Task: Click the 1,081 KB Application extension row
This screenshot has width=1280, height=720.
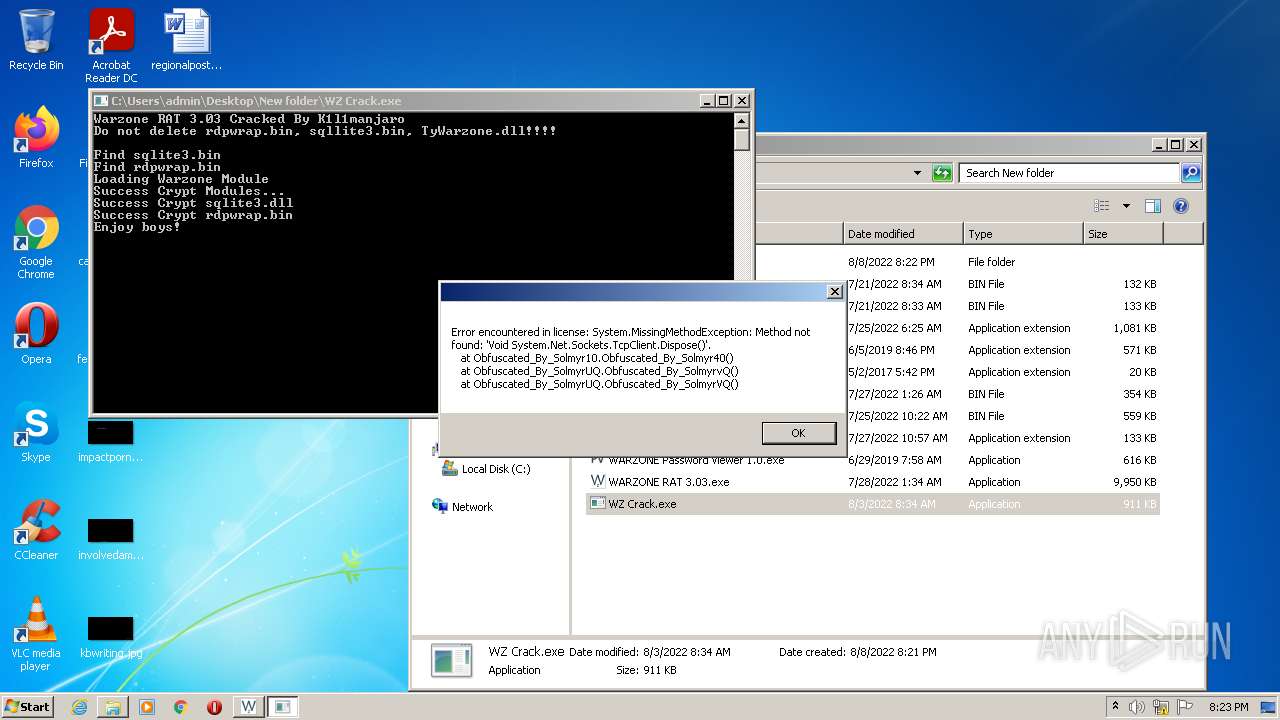Action: [1002, 328]
